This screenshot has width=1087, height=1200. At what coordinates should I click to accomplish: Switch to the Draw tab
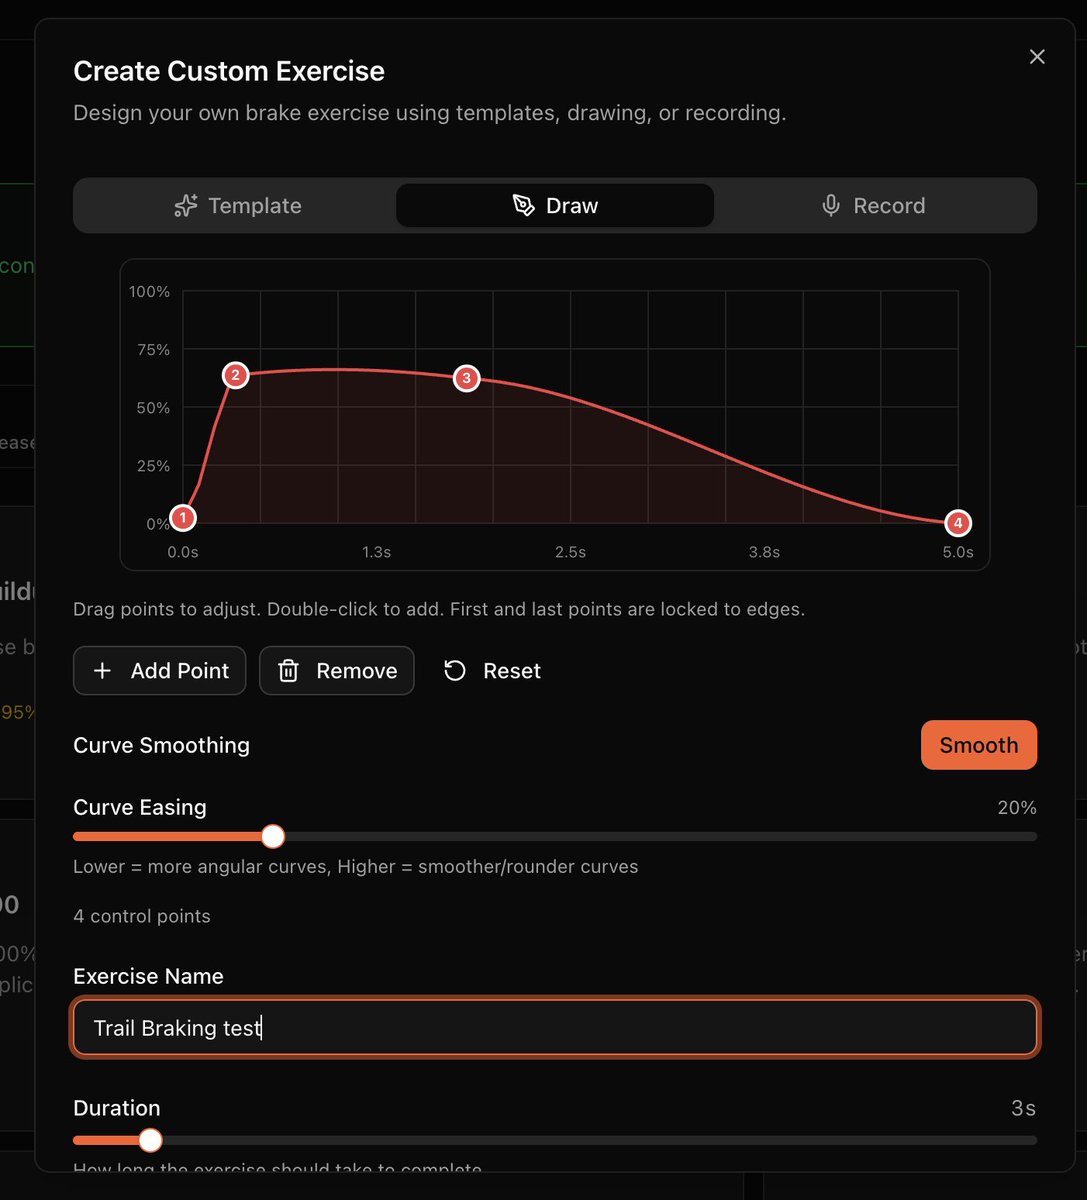coord(555,205)
